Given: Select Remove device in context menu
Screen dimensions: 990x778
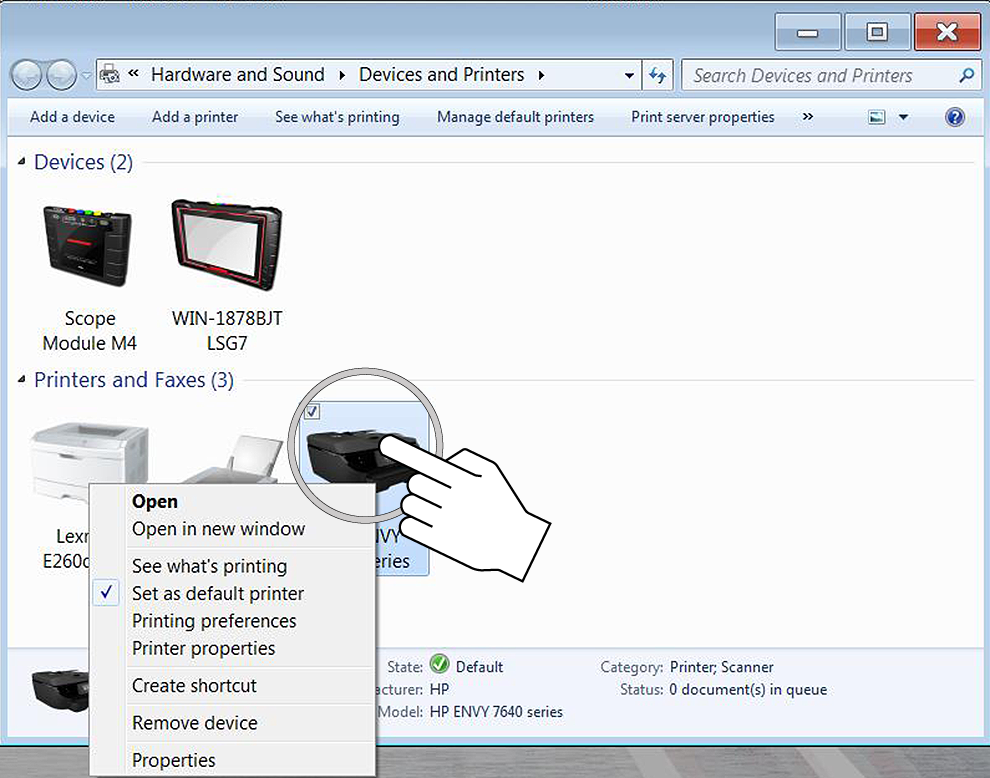Looking at the screenshot, I should coord(194,723).
